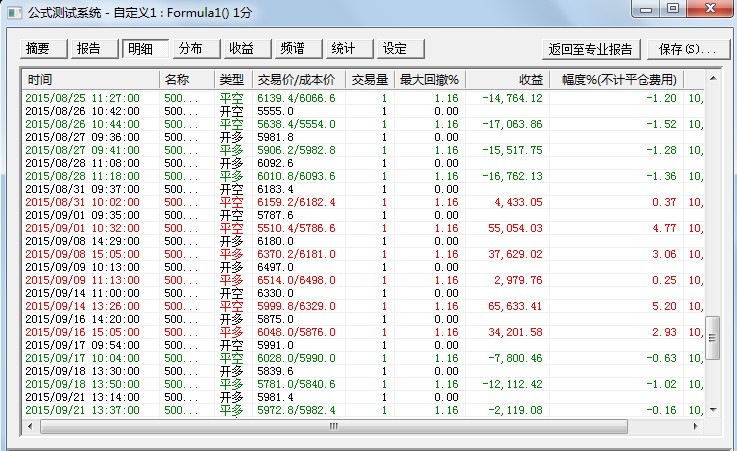737x451 pixels.
Task: Click the 保存(S)... save button
Action: point(688,49)
